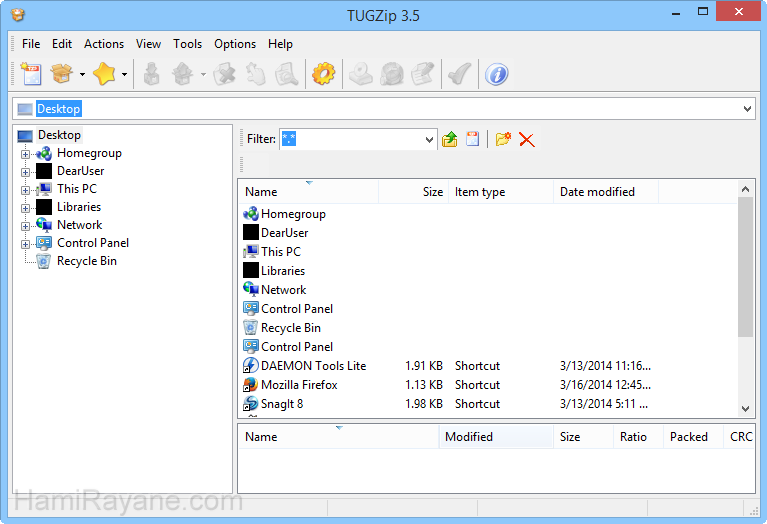Click the archive pane Name column header
Screen dimensions: 767x524
tap(338, 436)
